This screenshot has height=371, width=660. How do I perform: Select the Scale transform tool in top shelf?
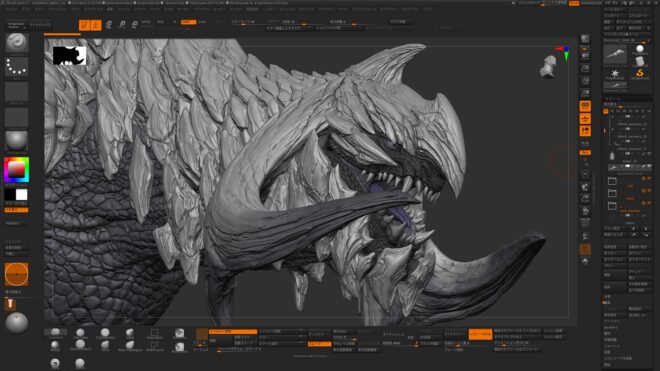pos(122,25)
